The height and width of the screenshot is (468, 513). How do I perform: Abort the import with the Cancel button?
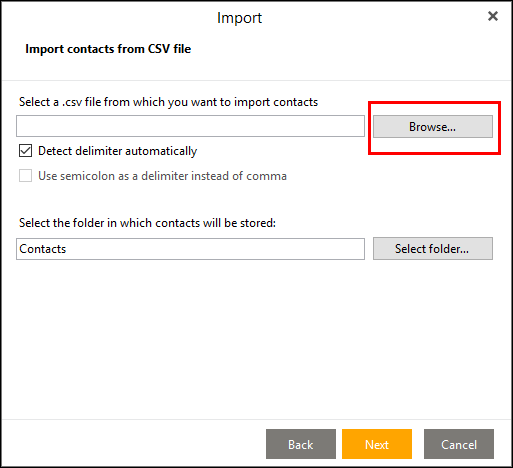point(459,444)
